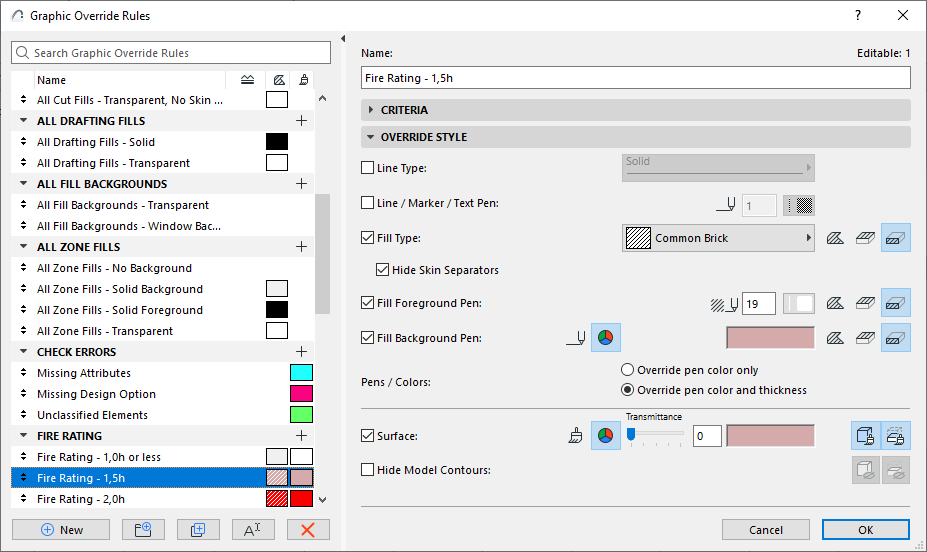Click the Cancel button

pyautogui.click(x=766, y=530)
